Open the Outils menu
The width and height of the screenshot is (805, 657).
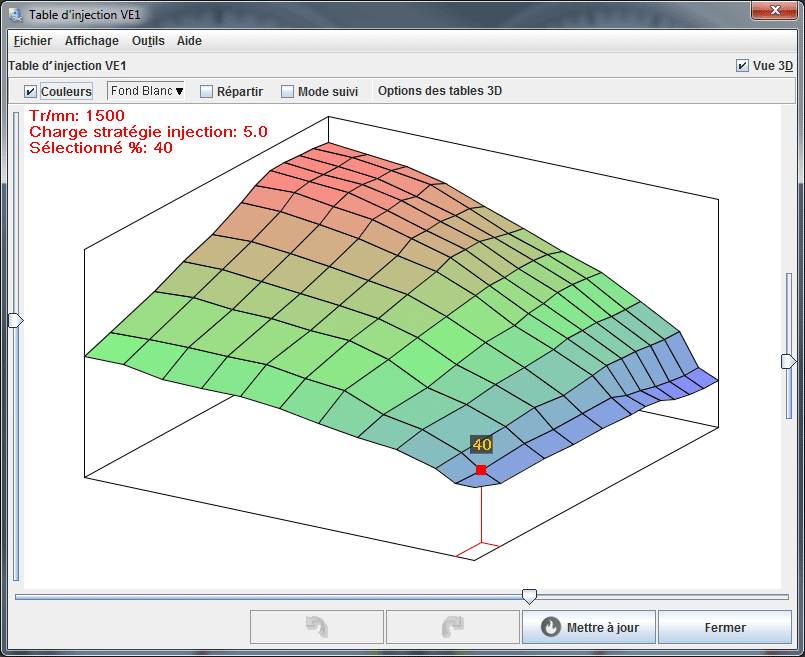coord(148,41)
